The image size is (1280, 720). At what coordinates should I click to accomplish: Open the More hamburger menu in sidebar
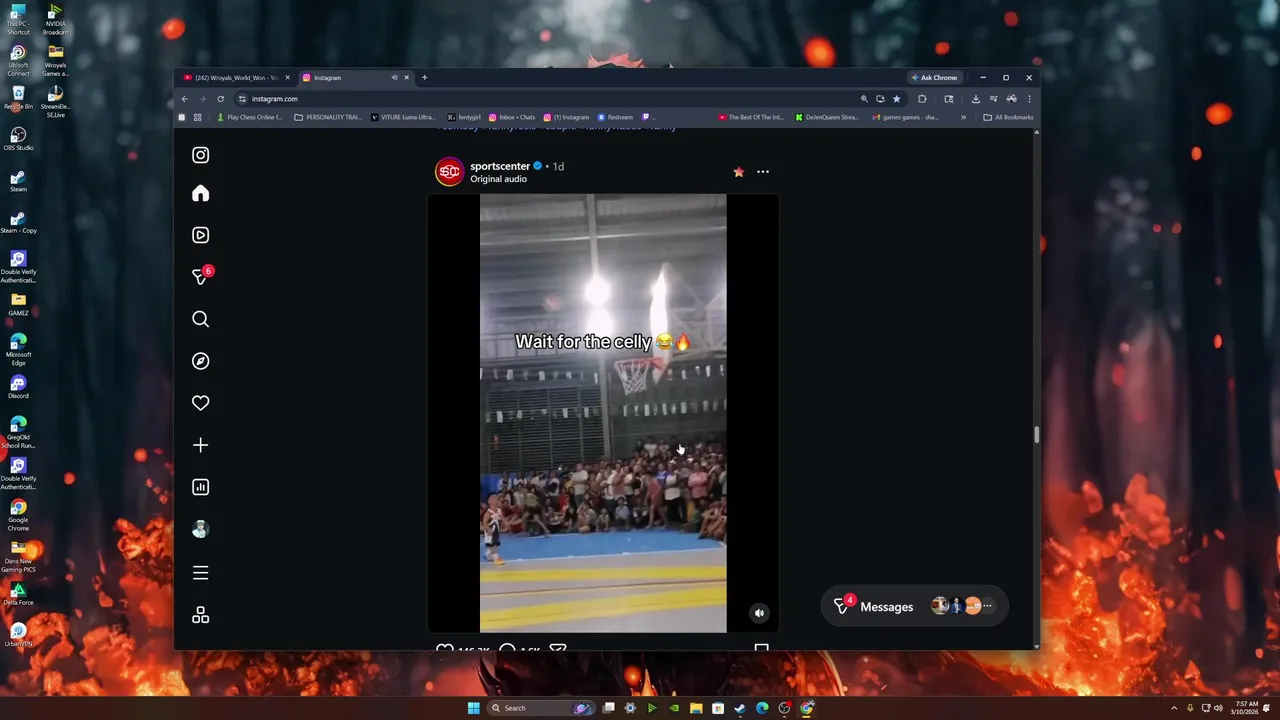point(200,573)
